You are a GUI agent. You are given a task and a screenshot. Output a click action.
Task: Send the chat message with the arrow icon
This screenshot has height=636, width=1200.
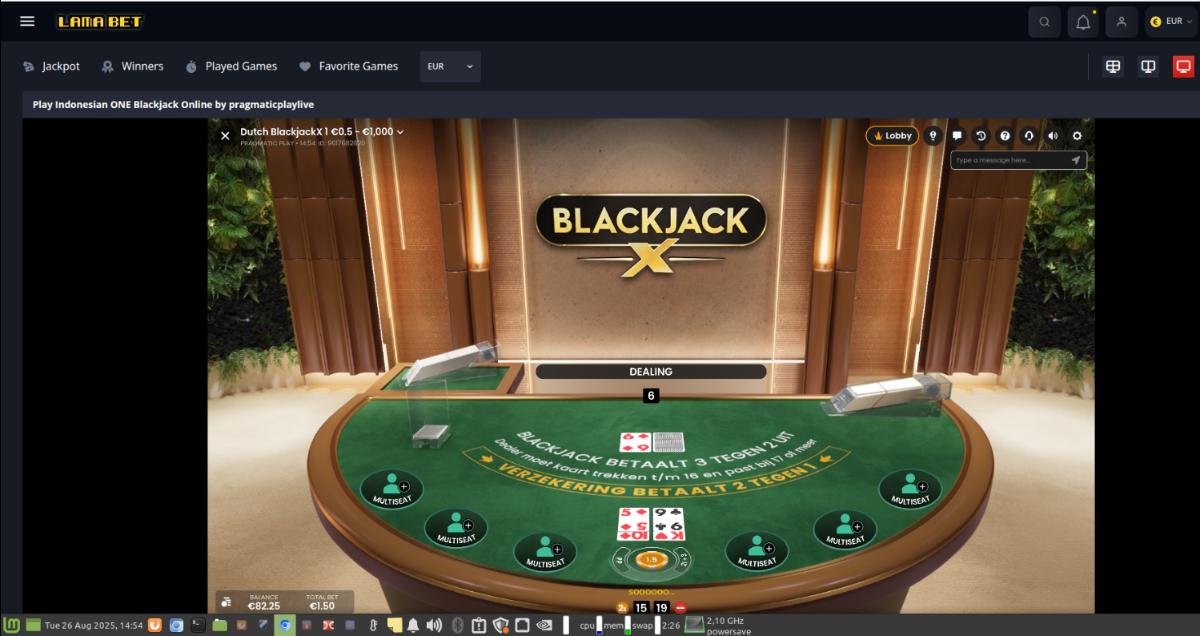tap(1076, 160)
